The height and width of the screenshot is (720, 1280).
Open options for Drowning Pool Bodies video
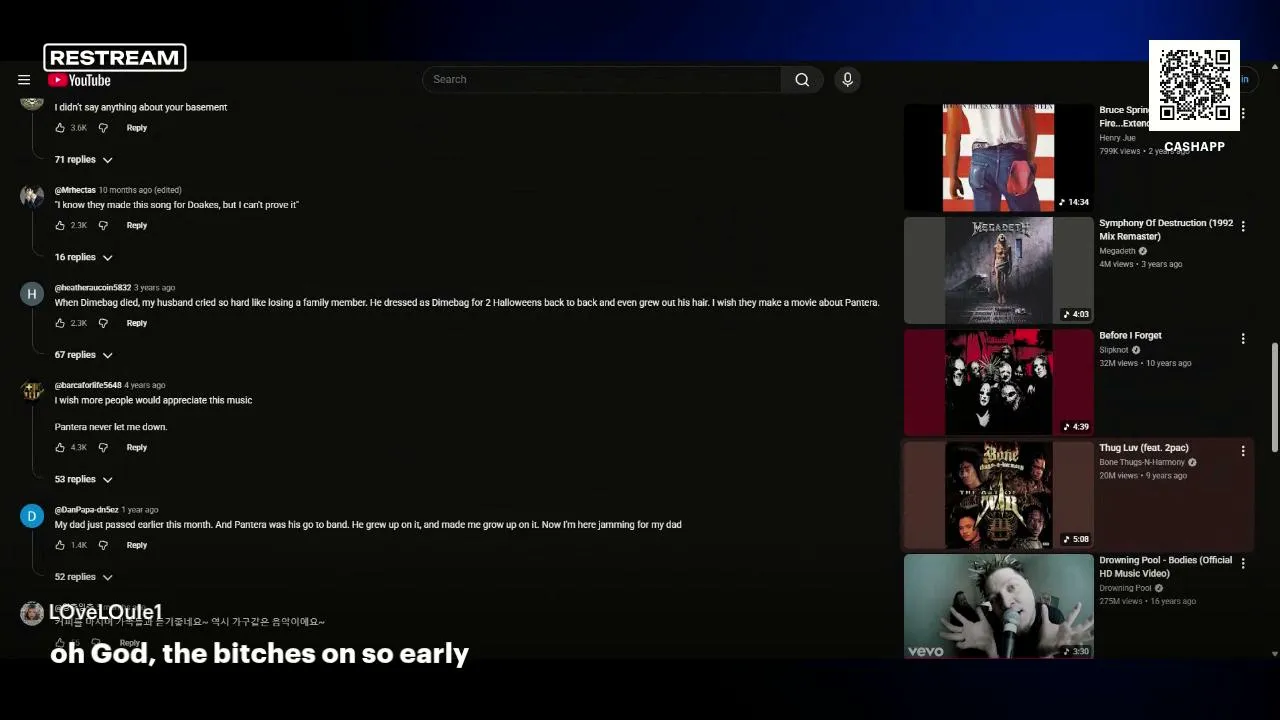click(x=1243, y=564)
